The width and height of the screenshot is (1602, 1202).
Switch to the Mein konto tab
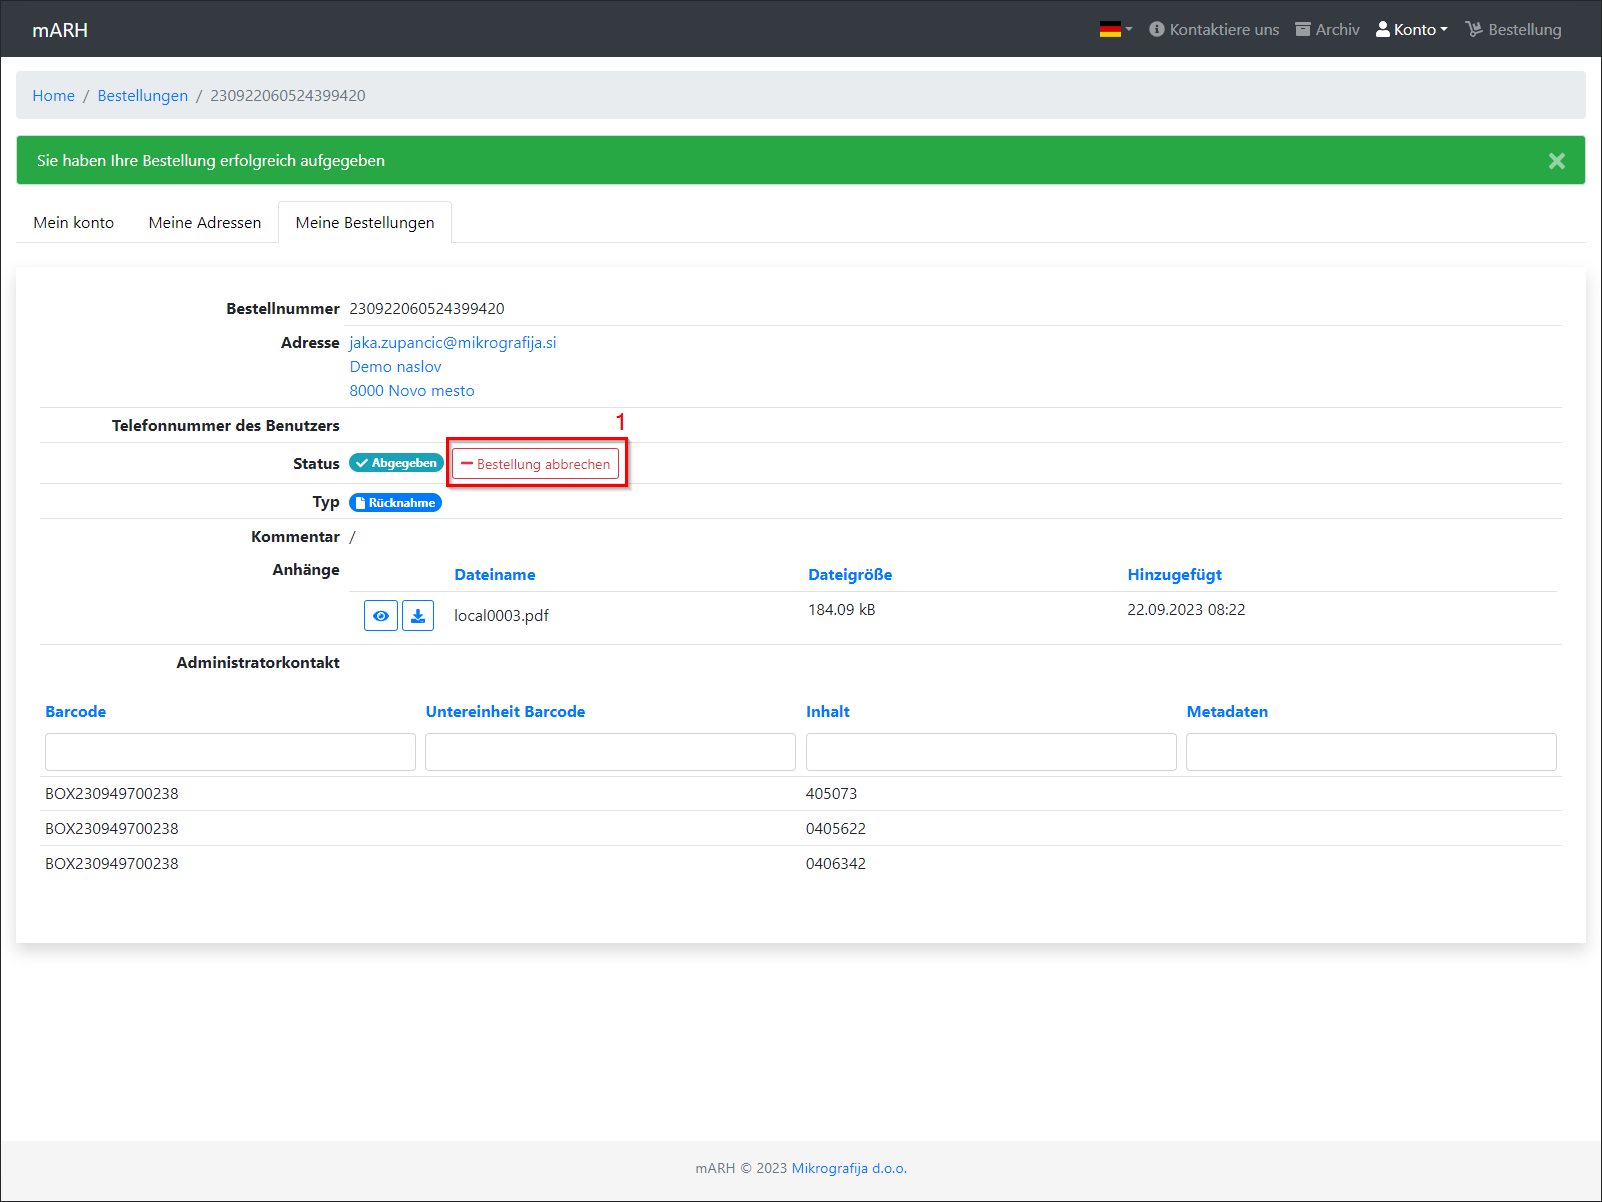coord(74,223)
